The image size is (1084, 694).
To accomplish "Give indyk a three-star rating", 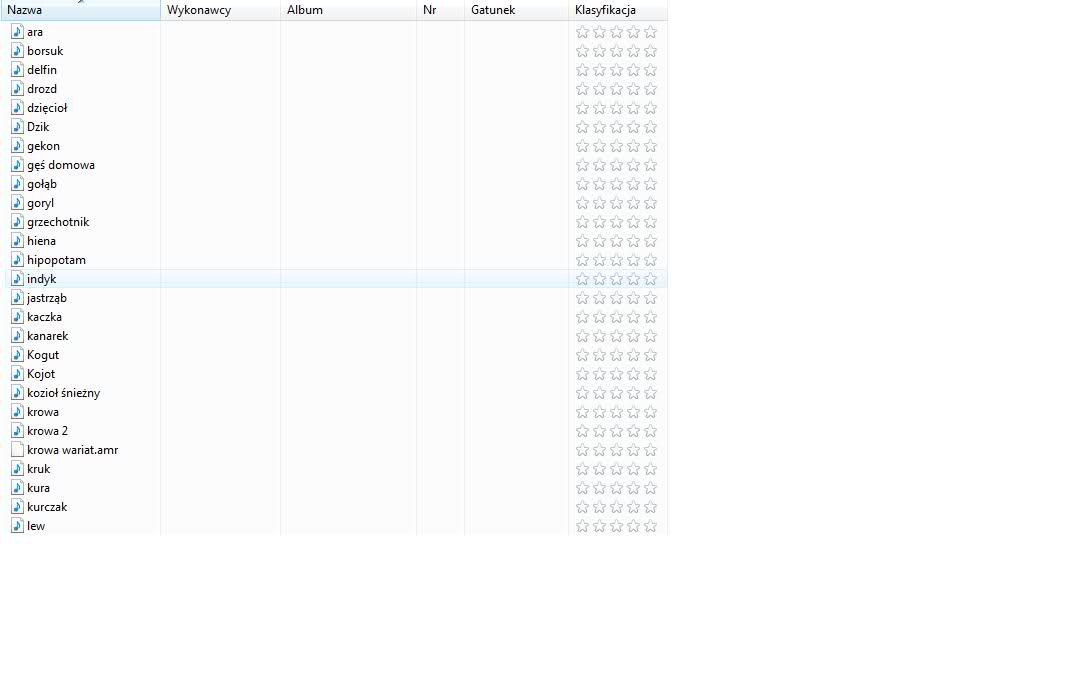I will [616, 279].
